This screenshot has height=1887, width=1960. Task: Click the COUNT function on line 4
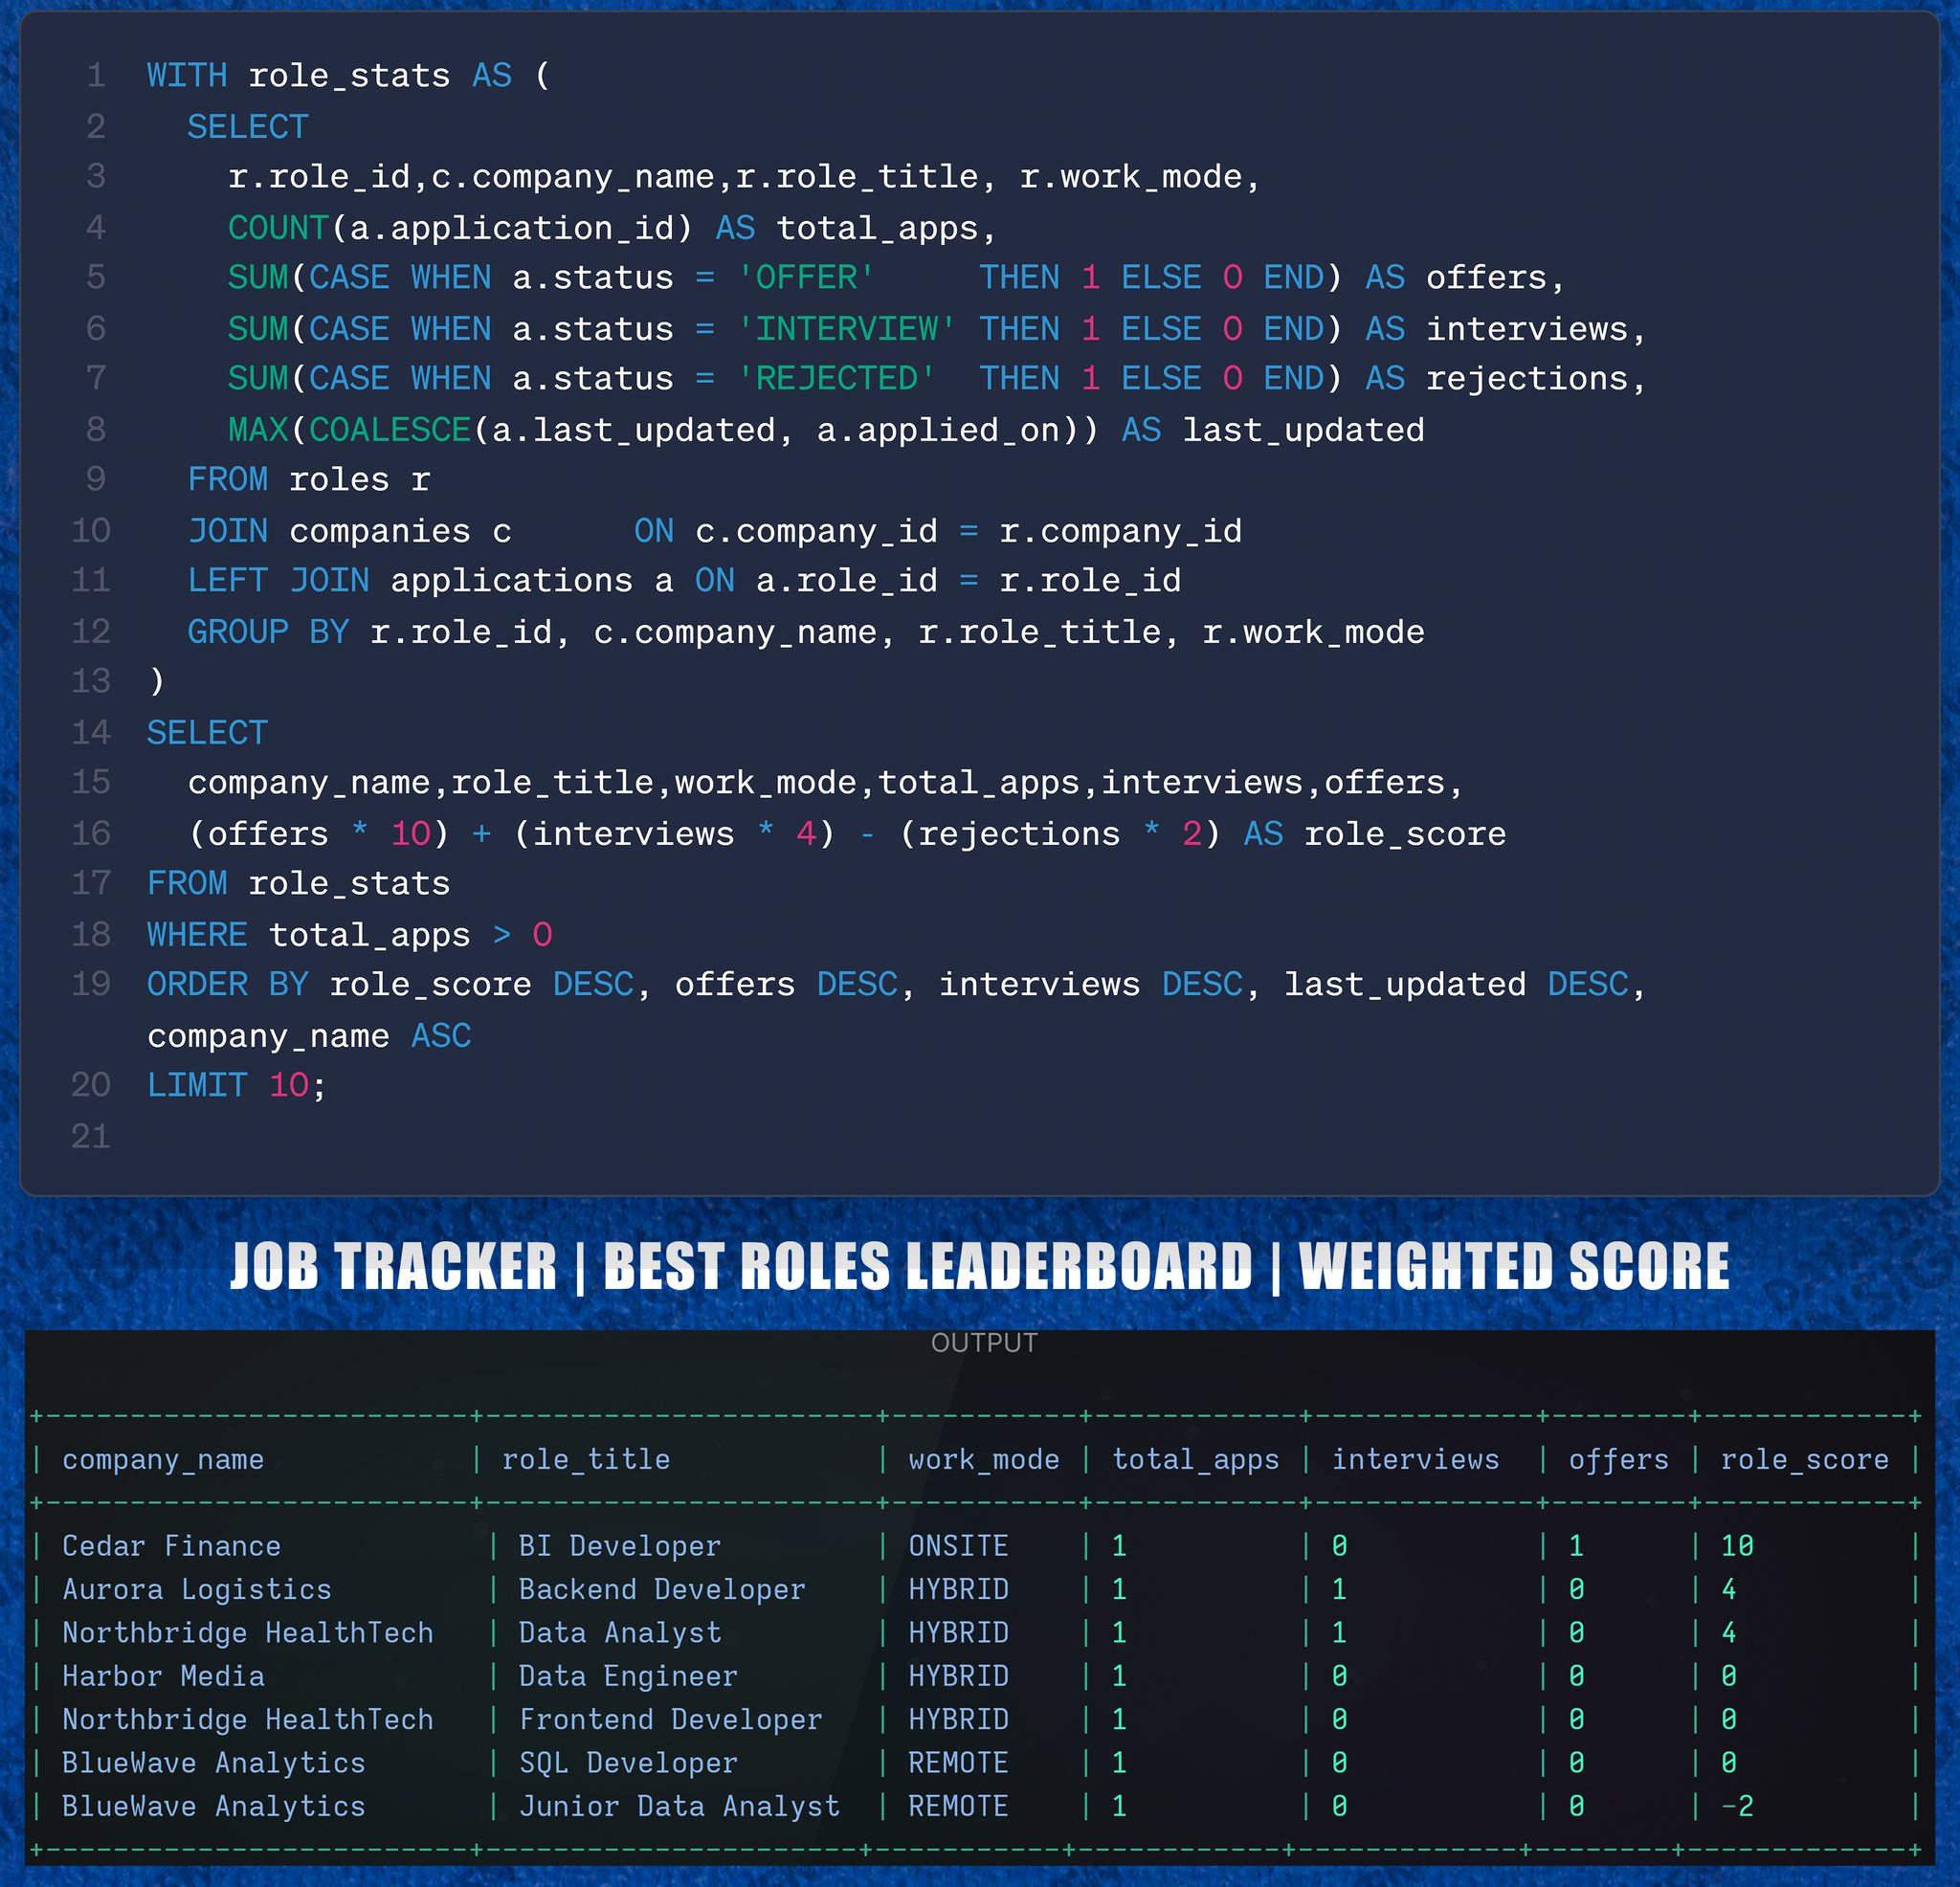point(278,228)
